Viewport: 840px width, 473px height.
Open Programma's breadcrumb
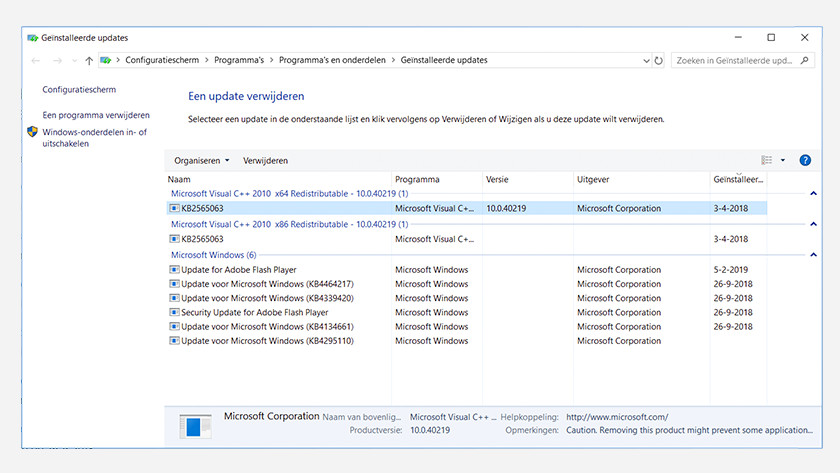pos(239,60)
